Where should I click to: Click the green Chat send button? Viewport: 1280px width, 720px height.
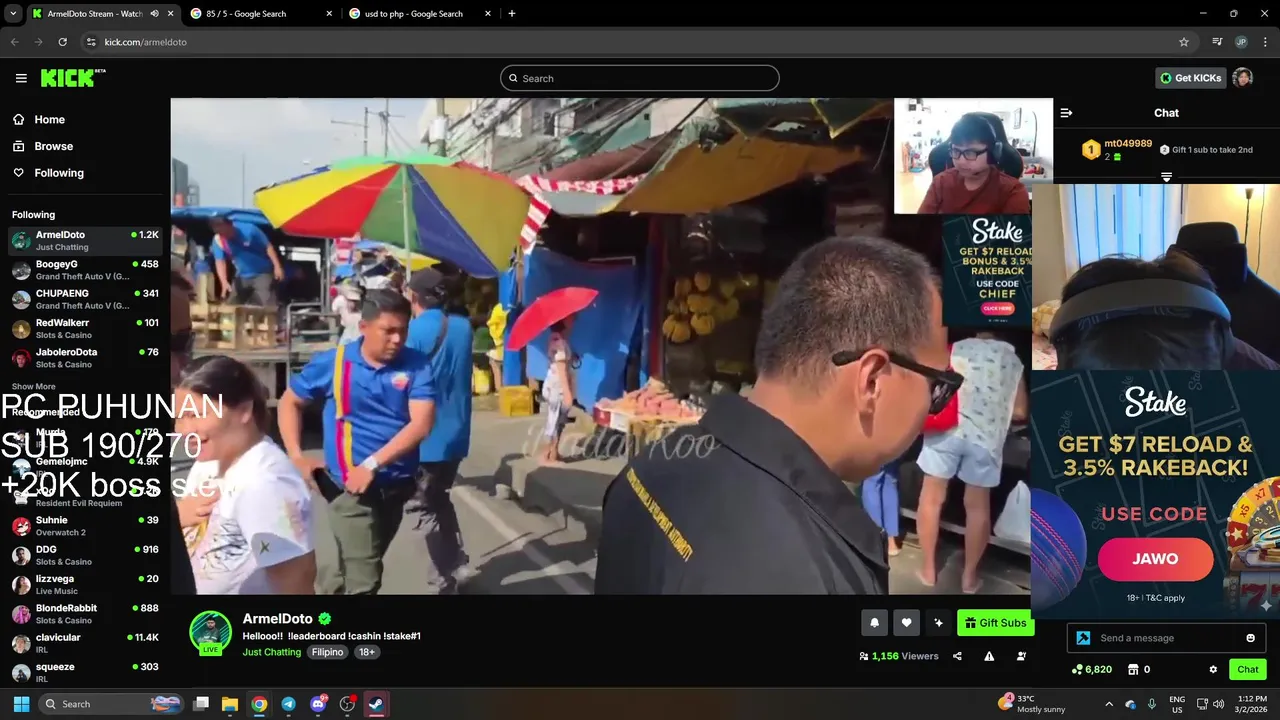coord(1247,669)
